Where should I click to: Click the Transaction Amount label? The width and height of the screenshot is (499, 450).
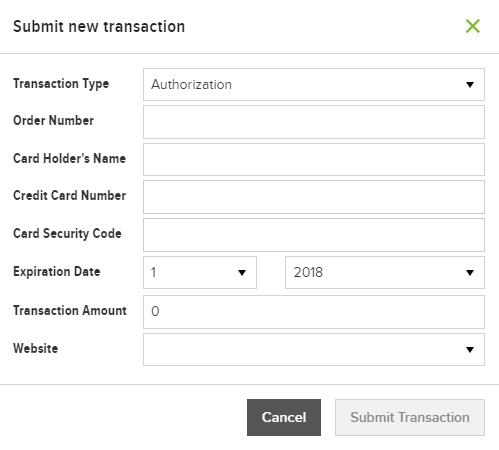pyautogui.click(x=70, y=310)
